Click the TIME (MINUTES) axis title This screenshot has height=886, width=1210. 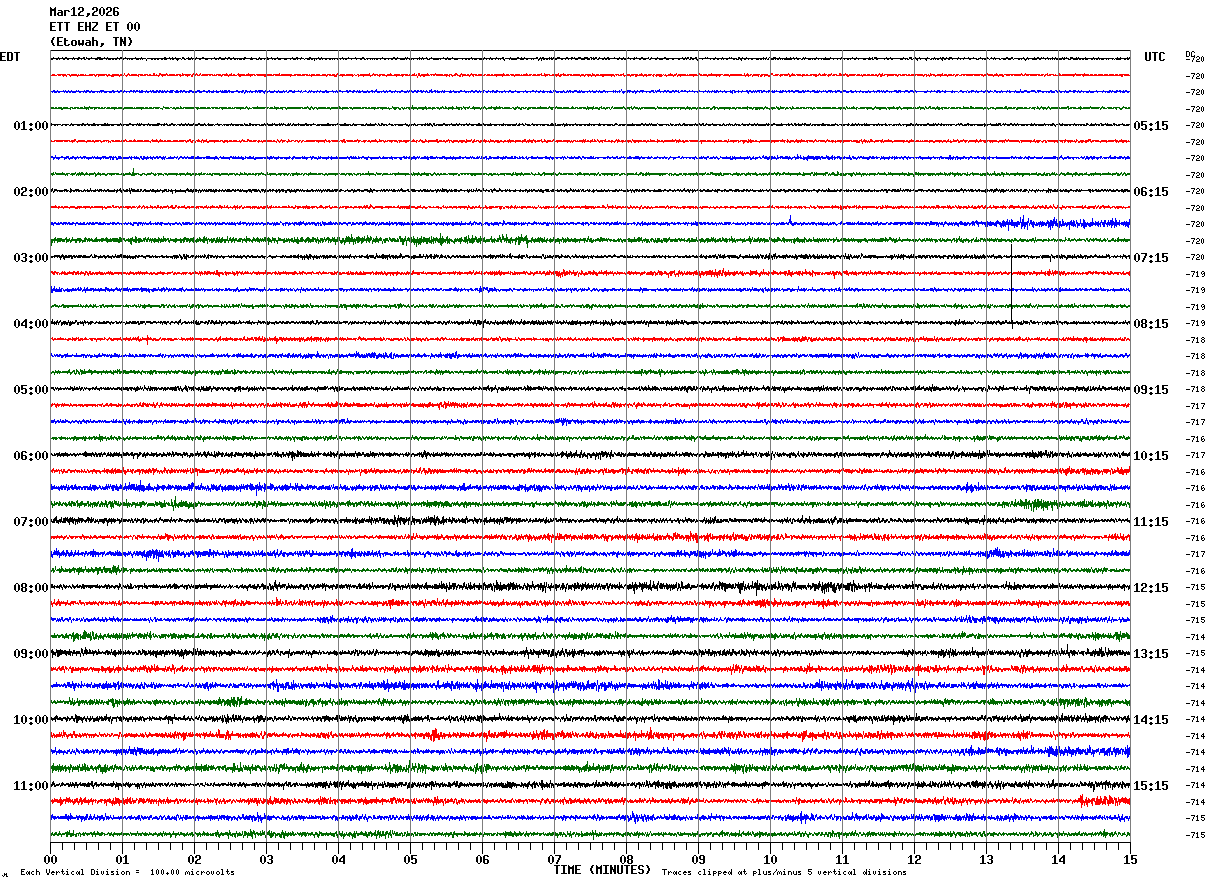click(x=602, y=870)
